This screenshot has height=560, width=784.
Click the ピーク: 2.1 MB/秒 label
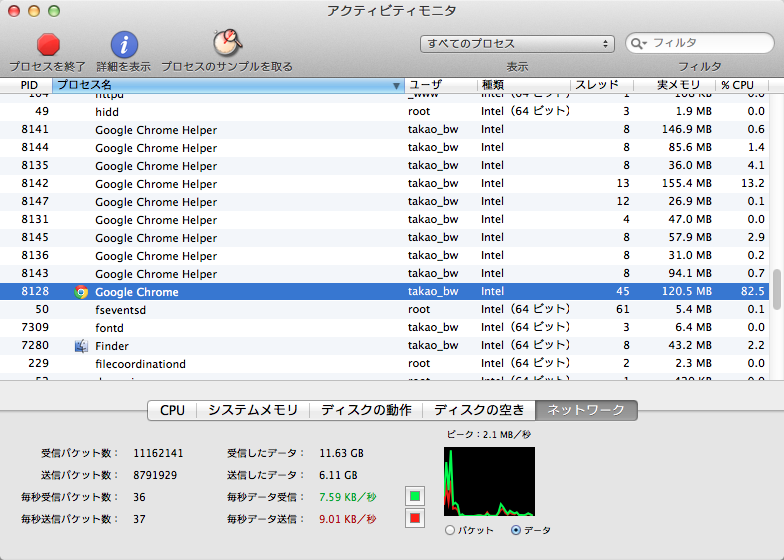coord(488,434)
